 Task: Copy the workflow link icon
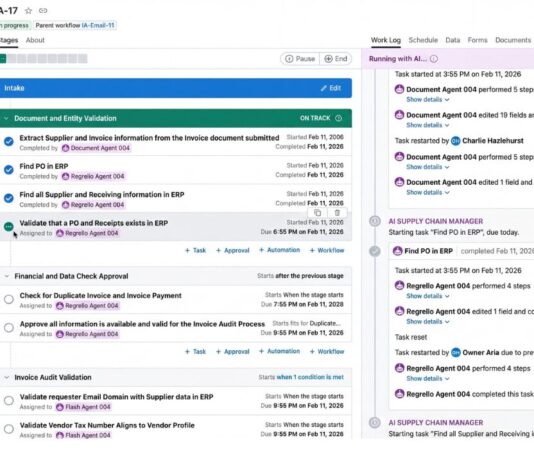tap(43, 11)
